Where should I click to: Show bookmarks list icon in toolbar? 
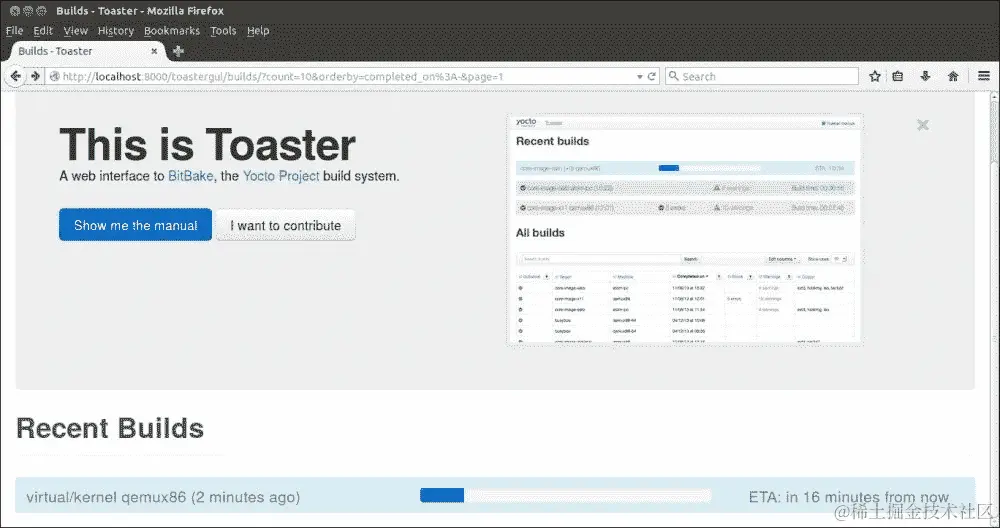[x=898, y=76]
